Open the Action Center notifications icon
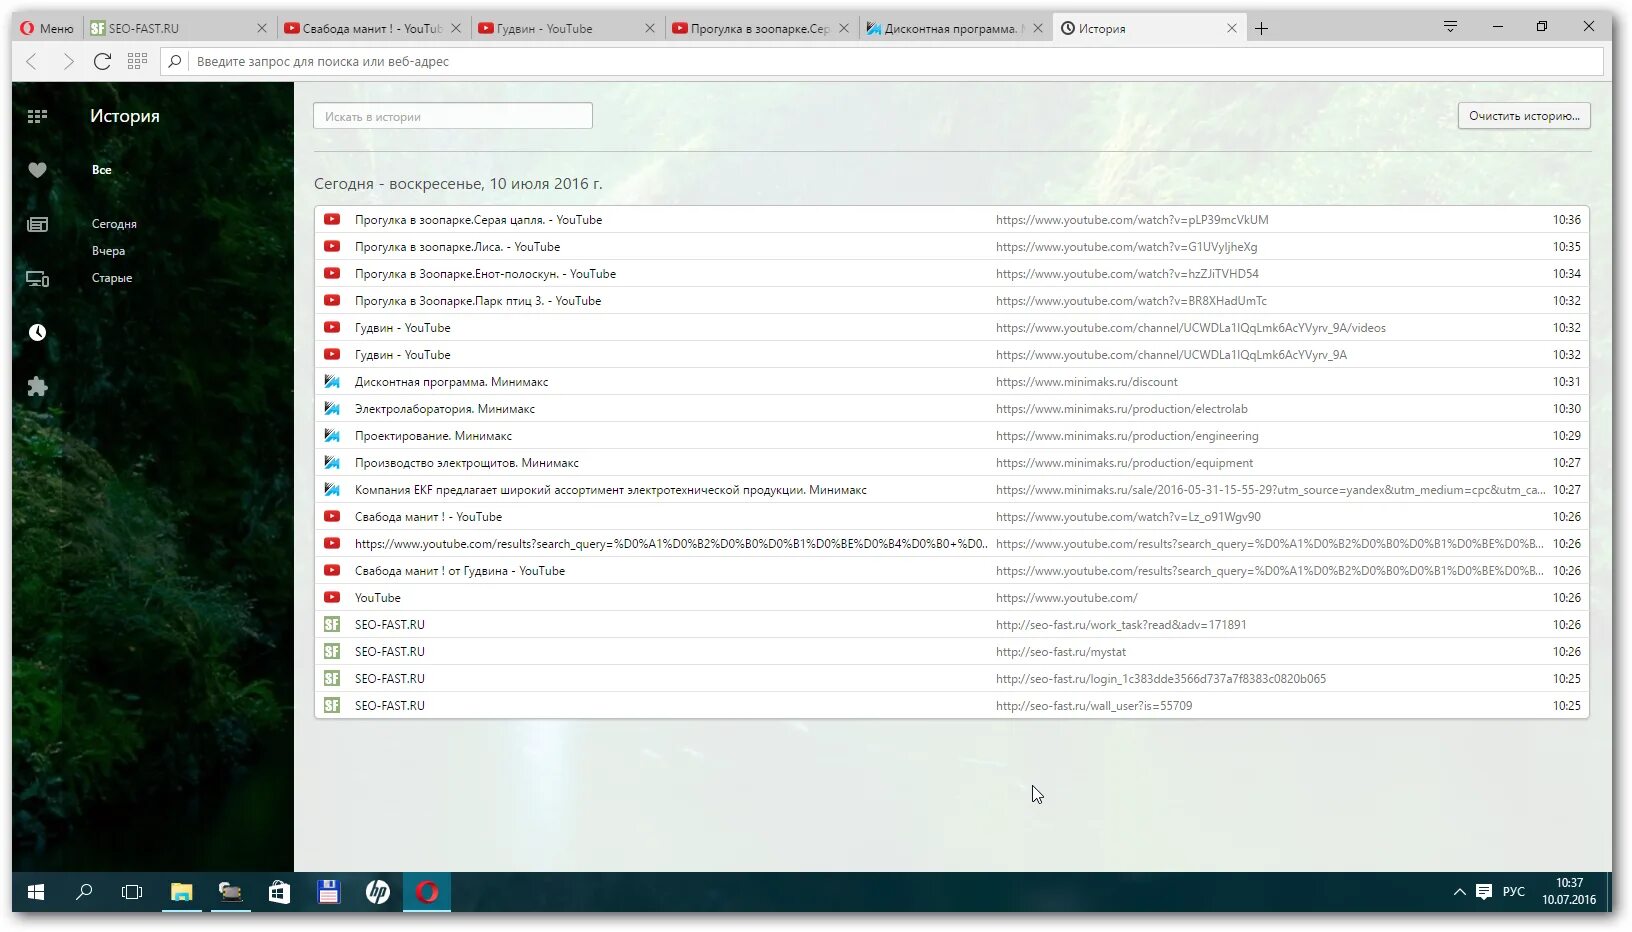The width and height of the screenshot is (1632, 932). click(x=1484, y=892)
